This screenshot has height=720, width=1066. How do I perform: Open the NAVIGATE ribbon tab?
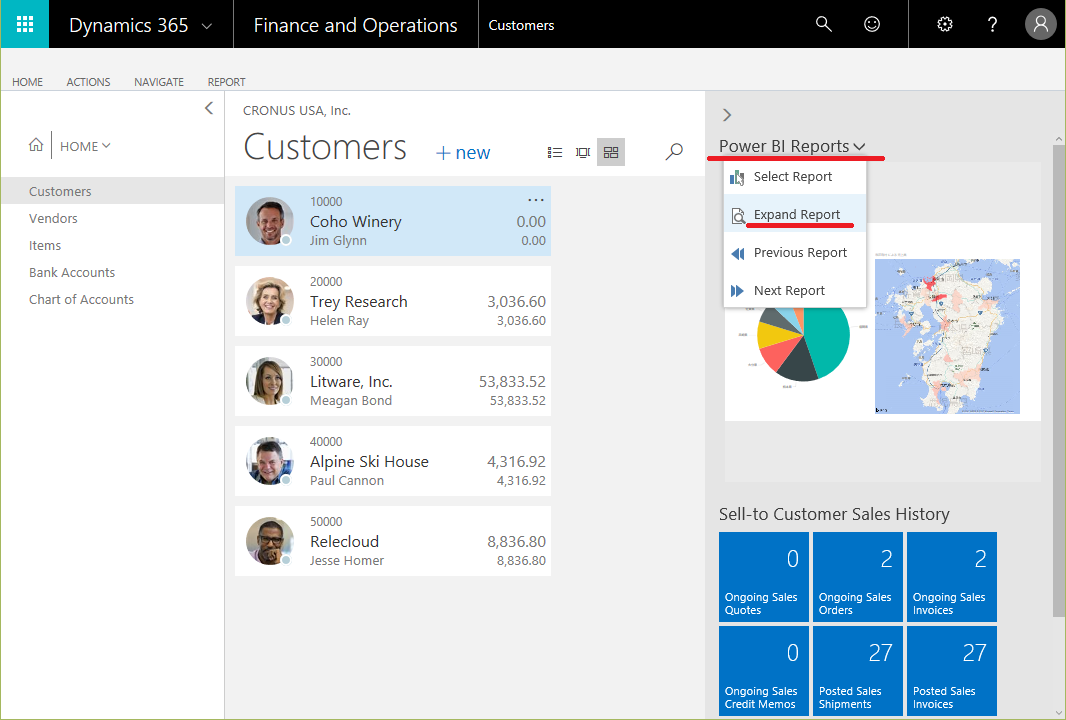(x=159, y=82)
